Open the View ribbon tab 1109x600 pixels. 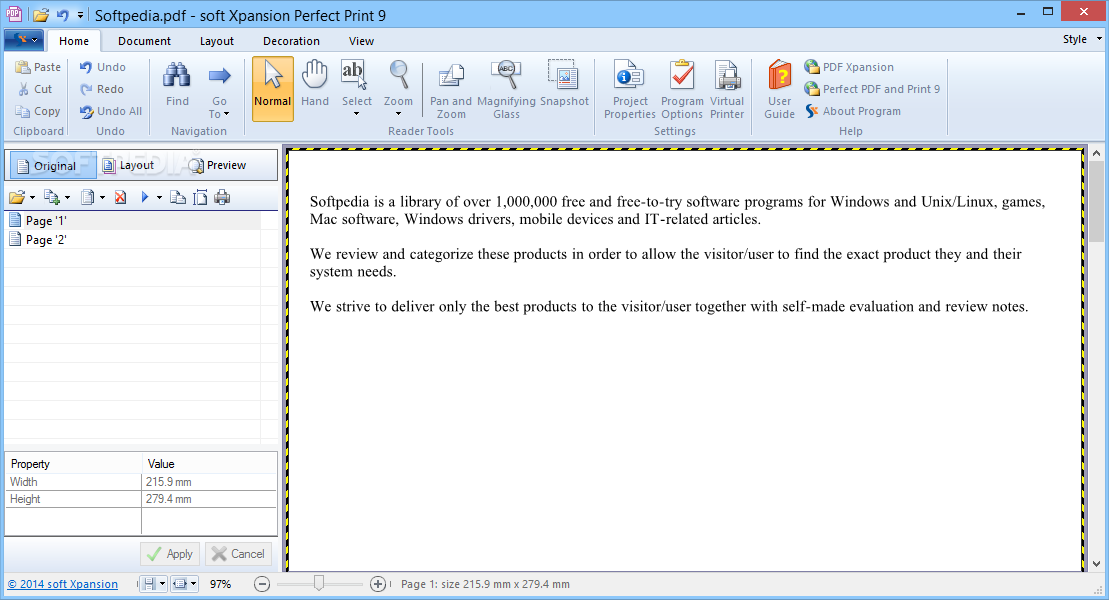pos(361,41)
